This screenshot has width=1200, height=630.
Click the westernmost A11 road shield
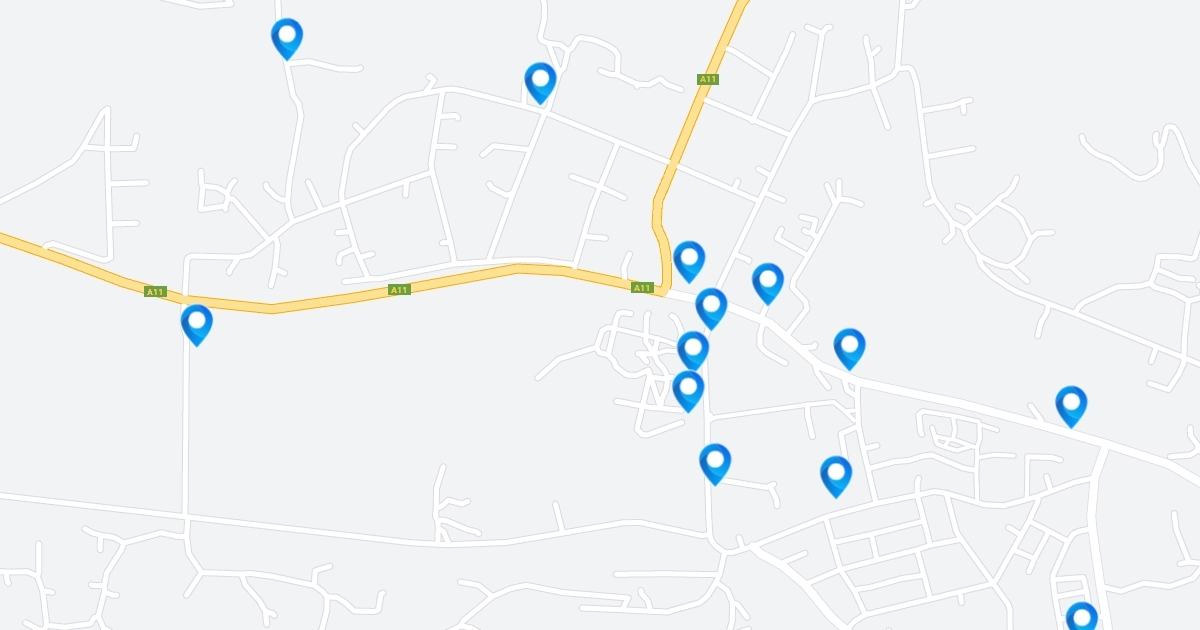(x=155, y=292)
